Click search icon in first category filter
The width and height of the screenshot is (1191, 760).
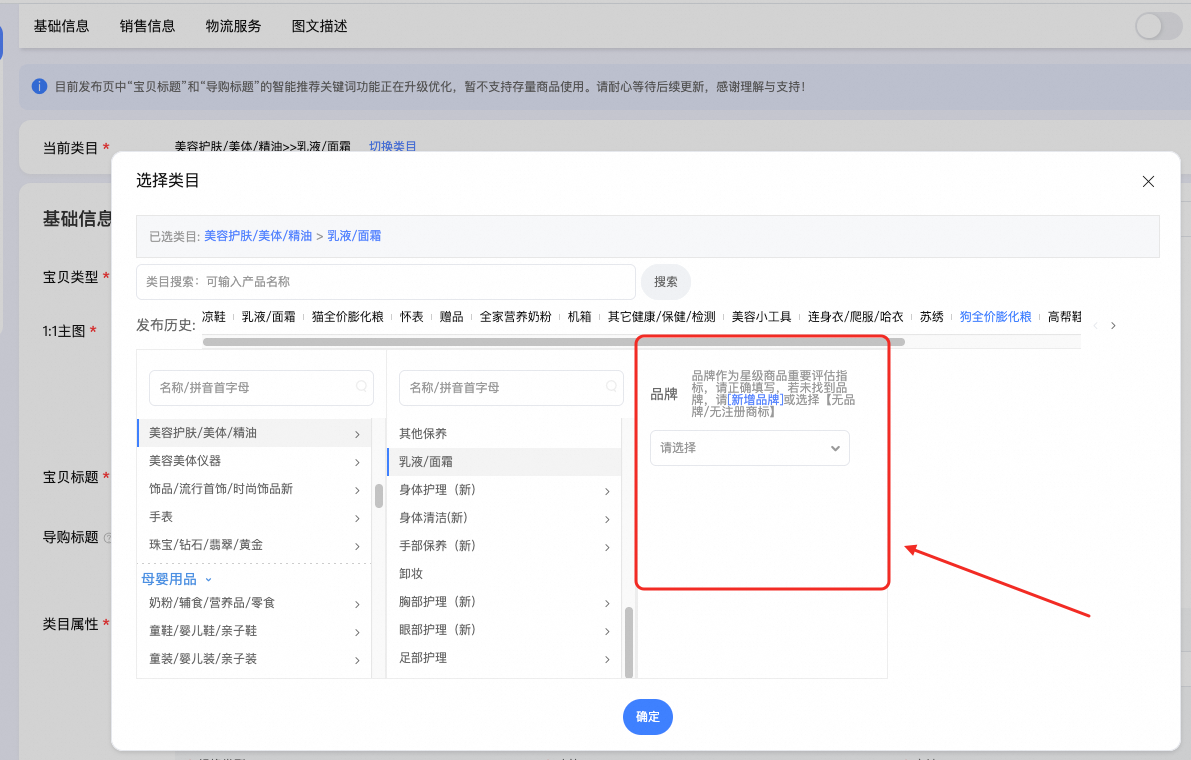click(x=362, y=386)
